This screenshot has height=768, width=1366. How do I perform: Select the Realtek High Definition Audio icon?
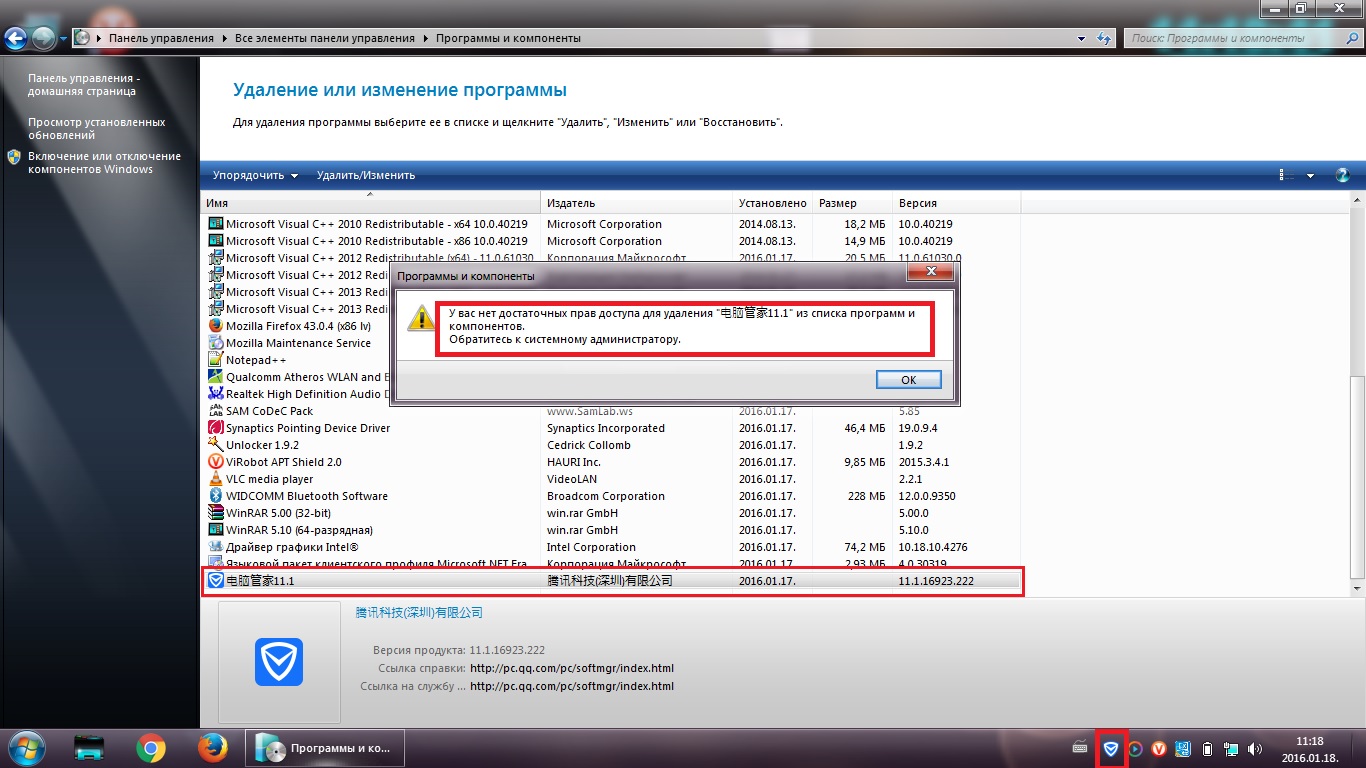point(215,394)
